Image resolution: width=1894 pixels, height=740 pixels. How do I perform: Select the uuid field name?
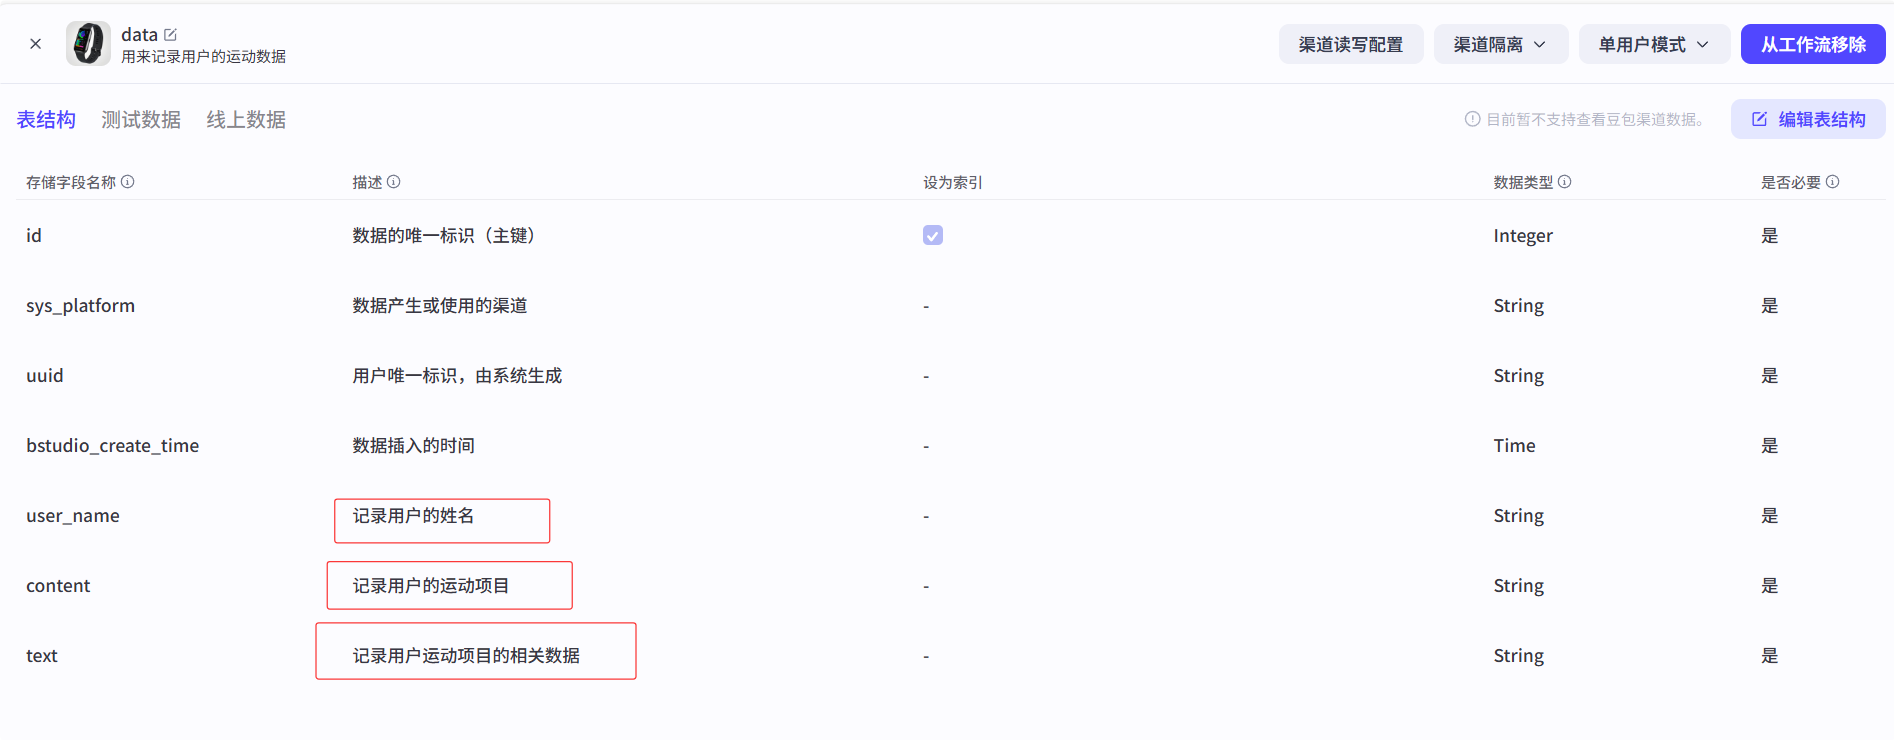pos(45,376)
